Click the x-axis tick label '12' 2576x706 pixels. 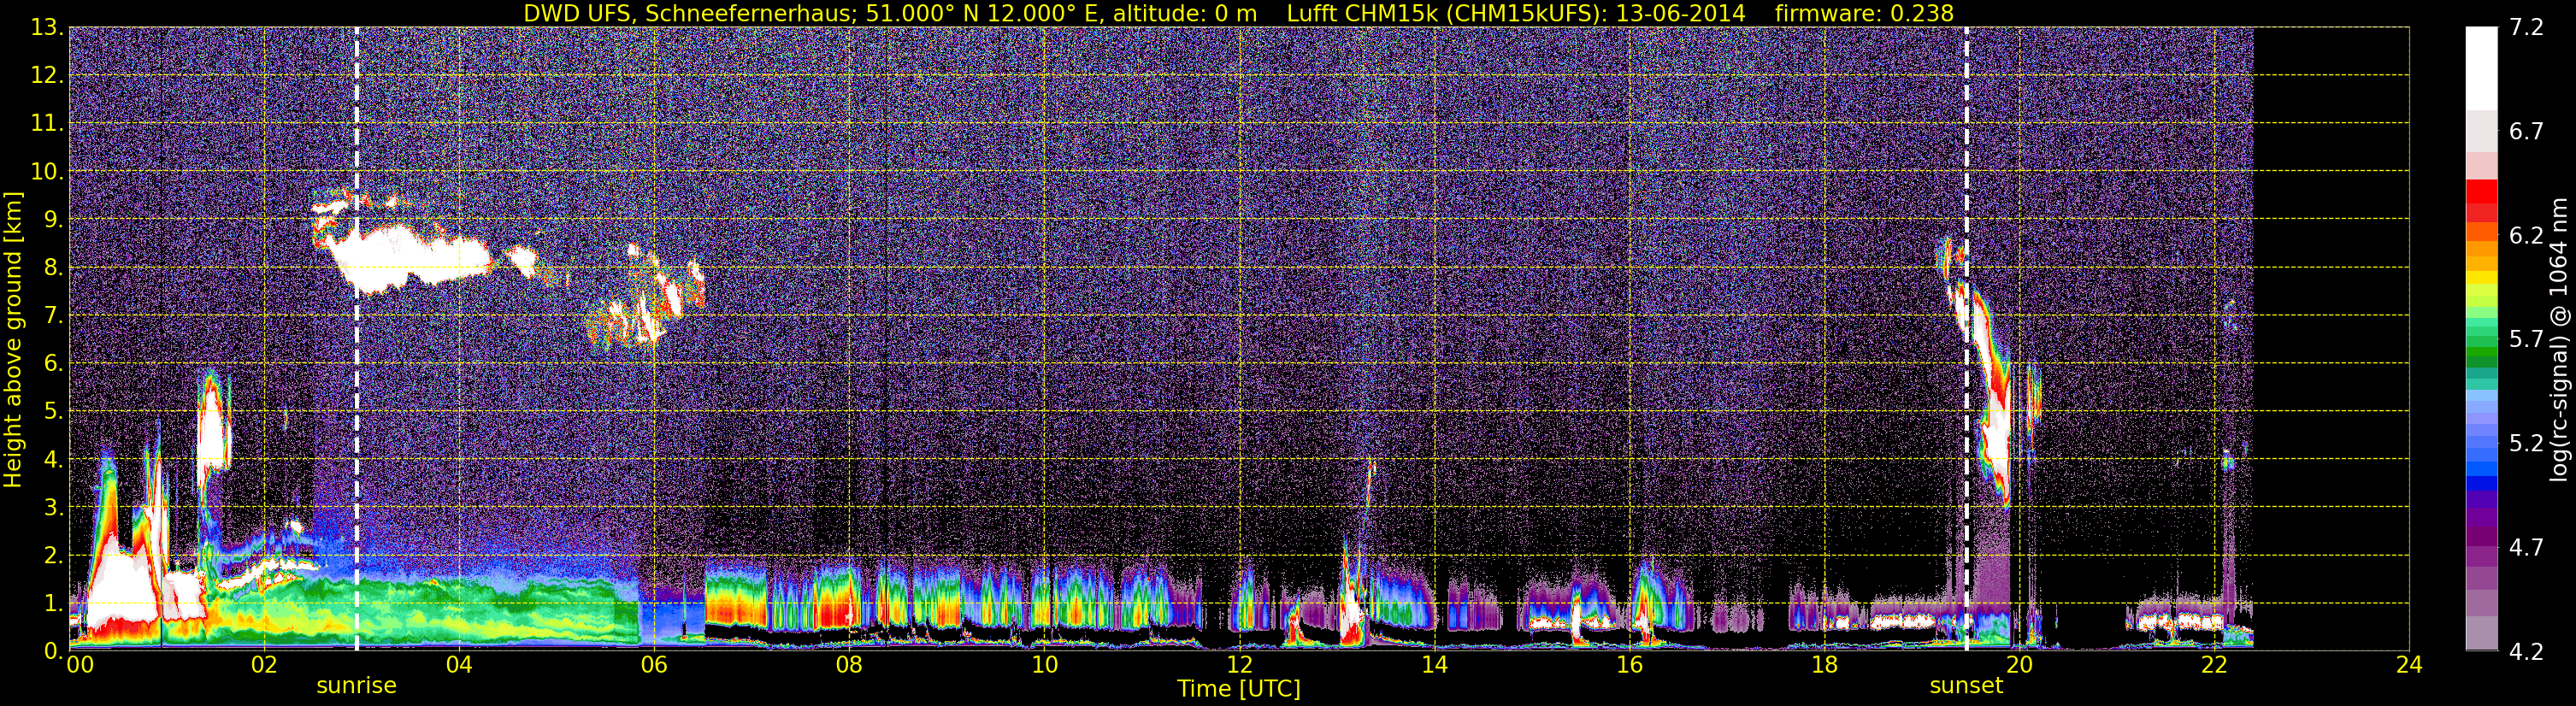(x=1238, y=666)
